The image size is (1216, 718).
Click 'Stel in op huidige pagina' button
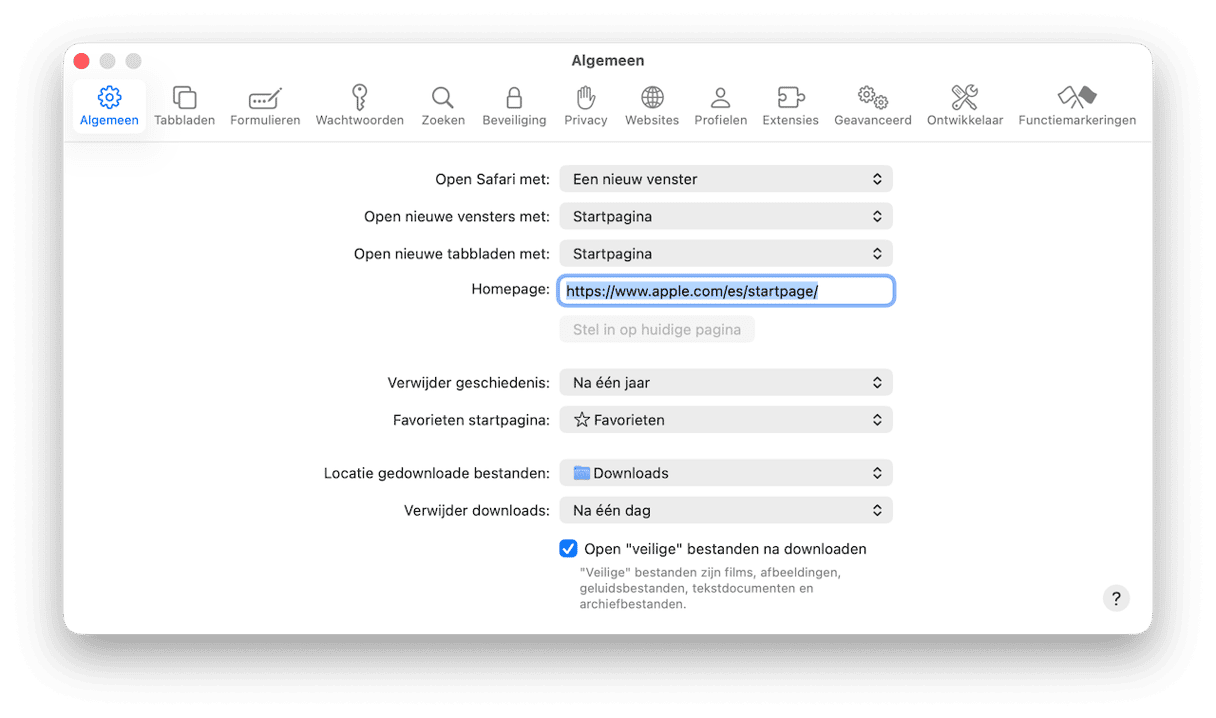pos(657,329)
